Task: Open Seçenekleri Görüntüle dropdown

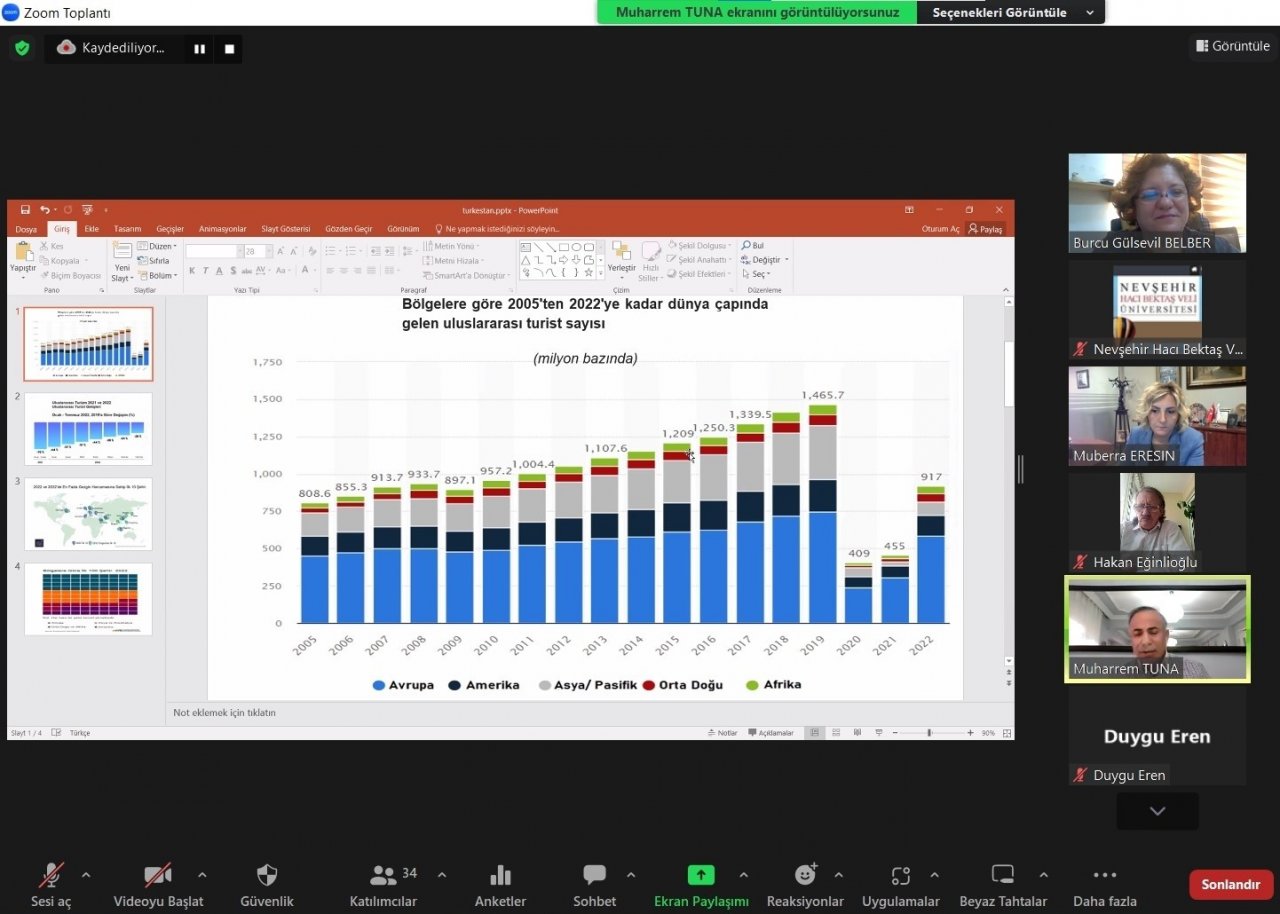Action: point(1011,13)
